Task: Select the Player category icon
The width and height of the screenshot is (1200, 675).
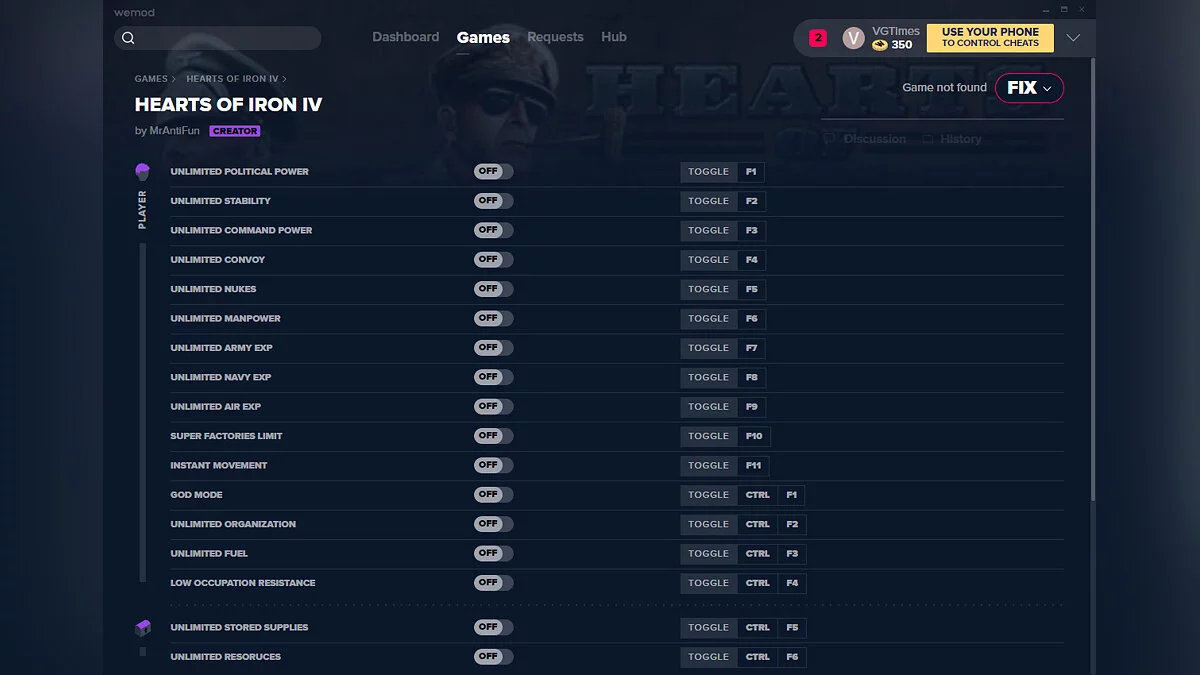Action: [x=142, y=172]
